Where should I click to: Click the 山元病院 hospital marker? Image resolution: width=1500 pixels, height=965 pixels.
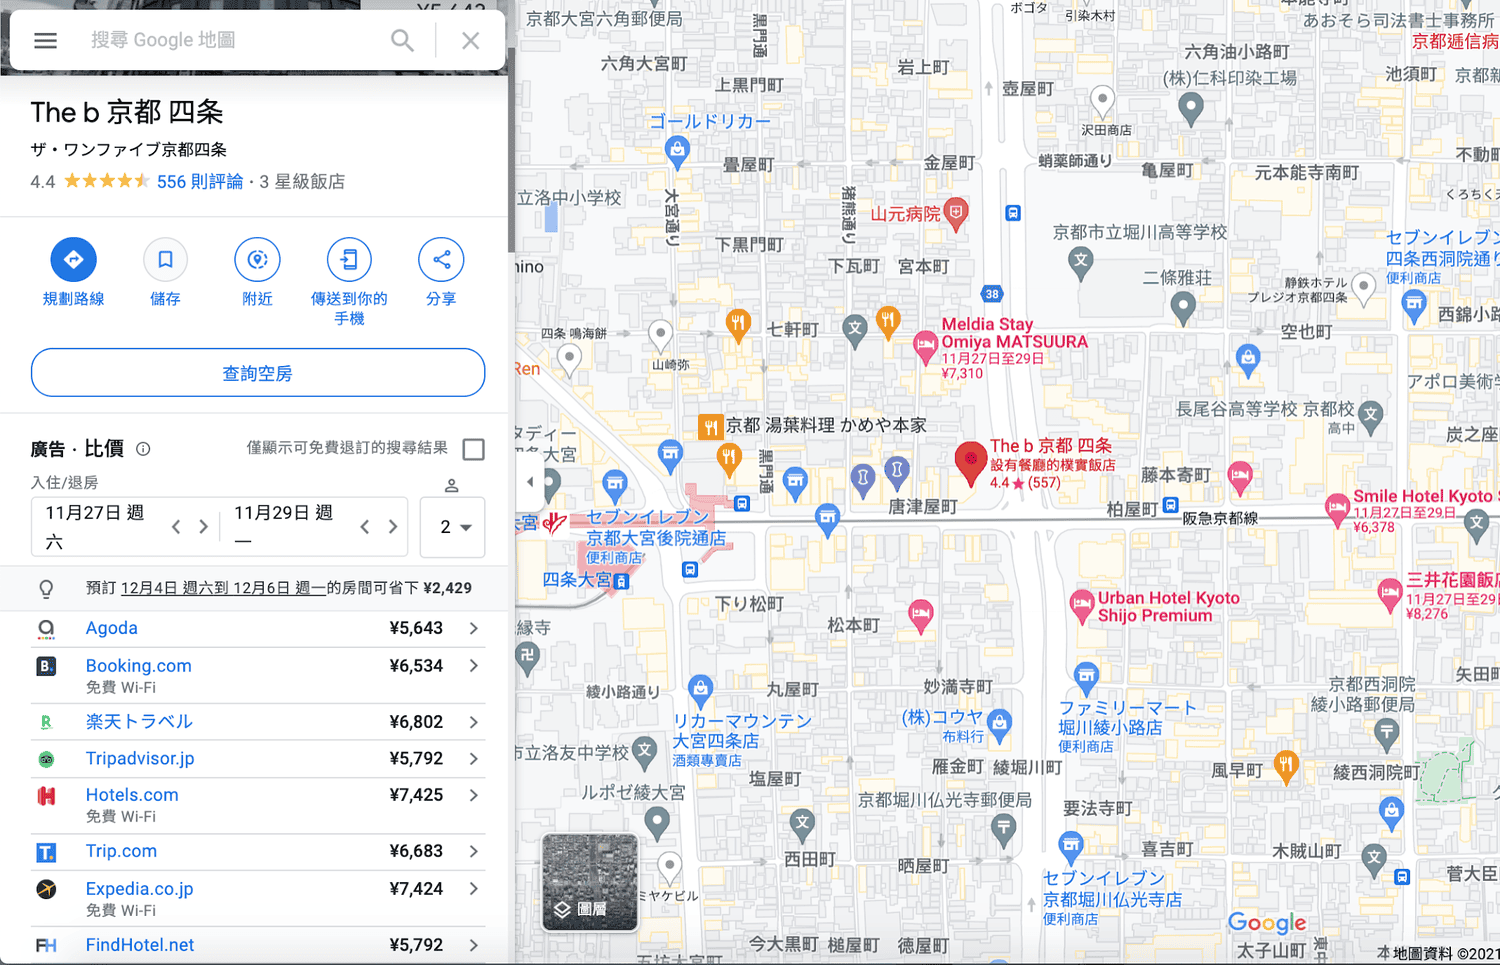pos(957,214)
